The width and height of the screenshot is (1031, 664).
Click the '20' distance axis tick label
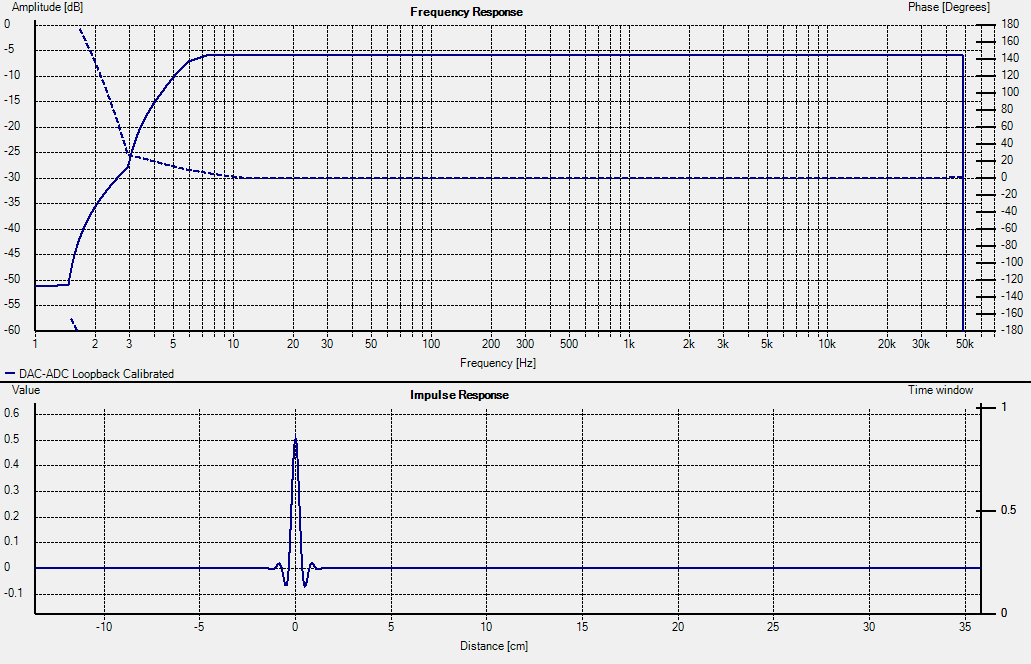pyautogui.click(x=678, y=627)
